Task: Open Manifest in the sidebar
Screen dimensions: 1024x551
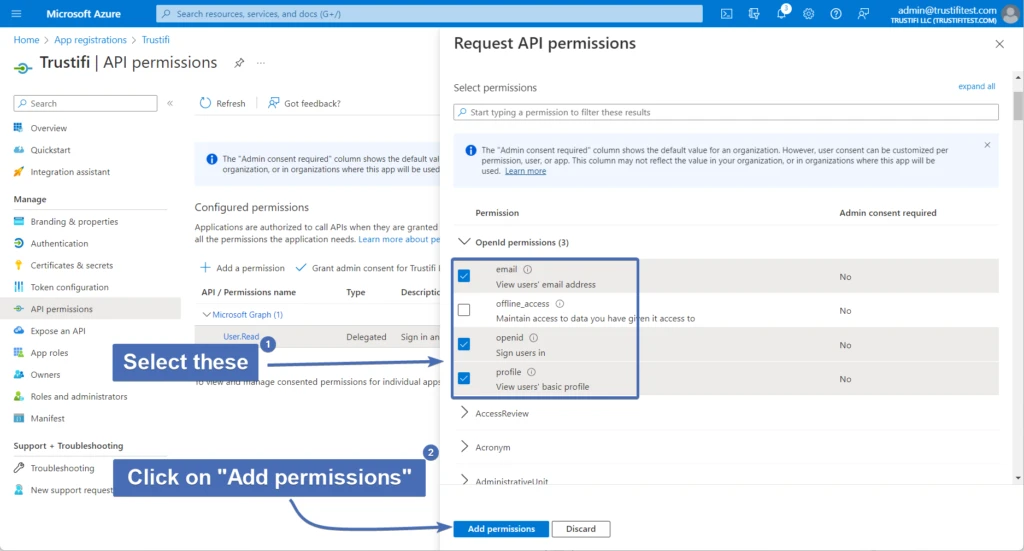Action: click(x=47, y=418)
